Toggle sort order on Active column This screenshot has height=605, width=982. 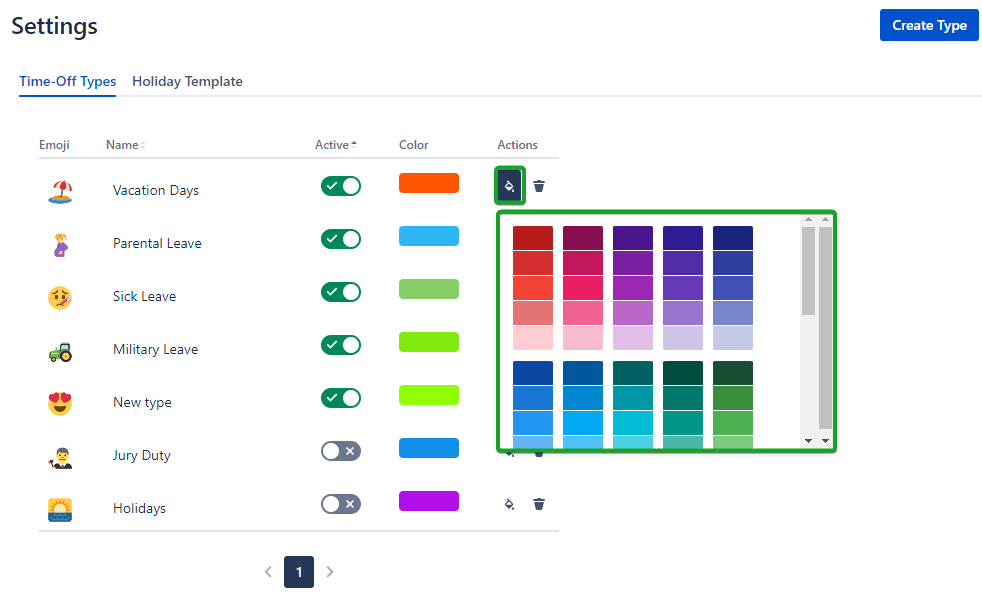coord(336,145)
